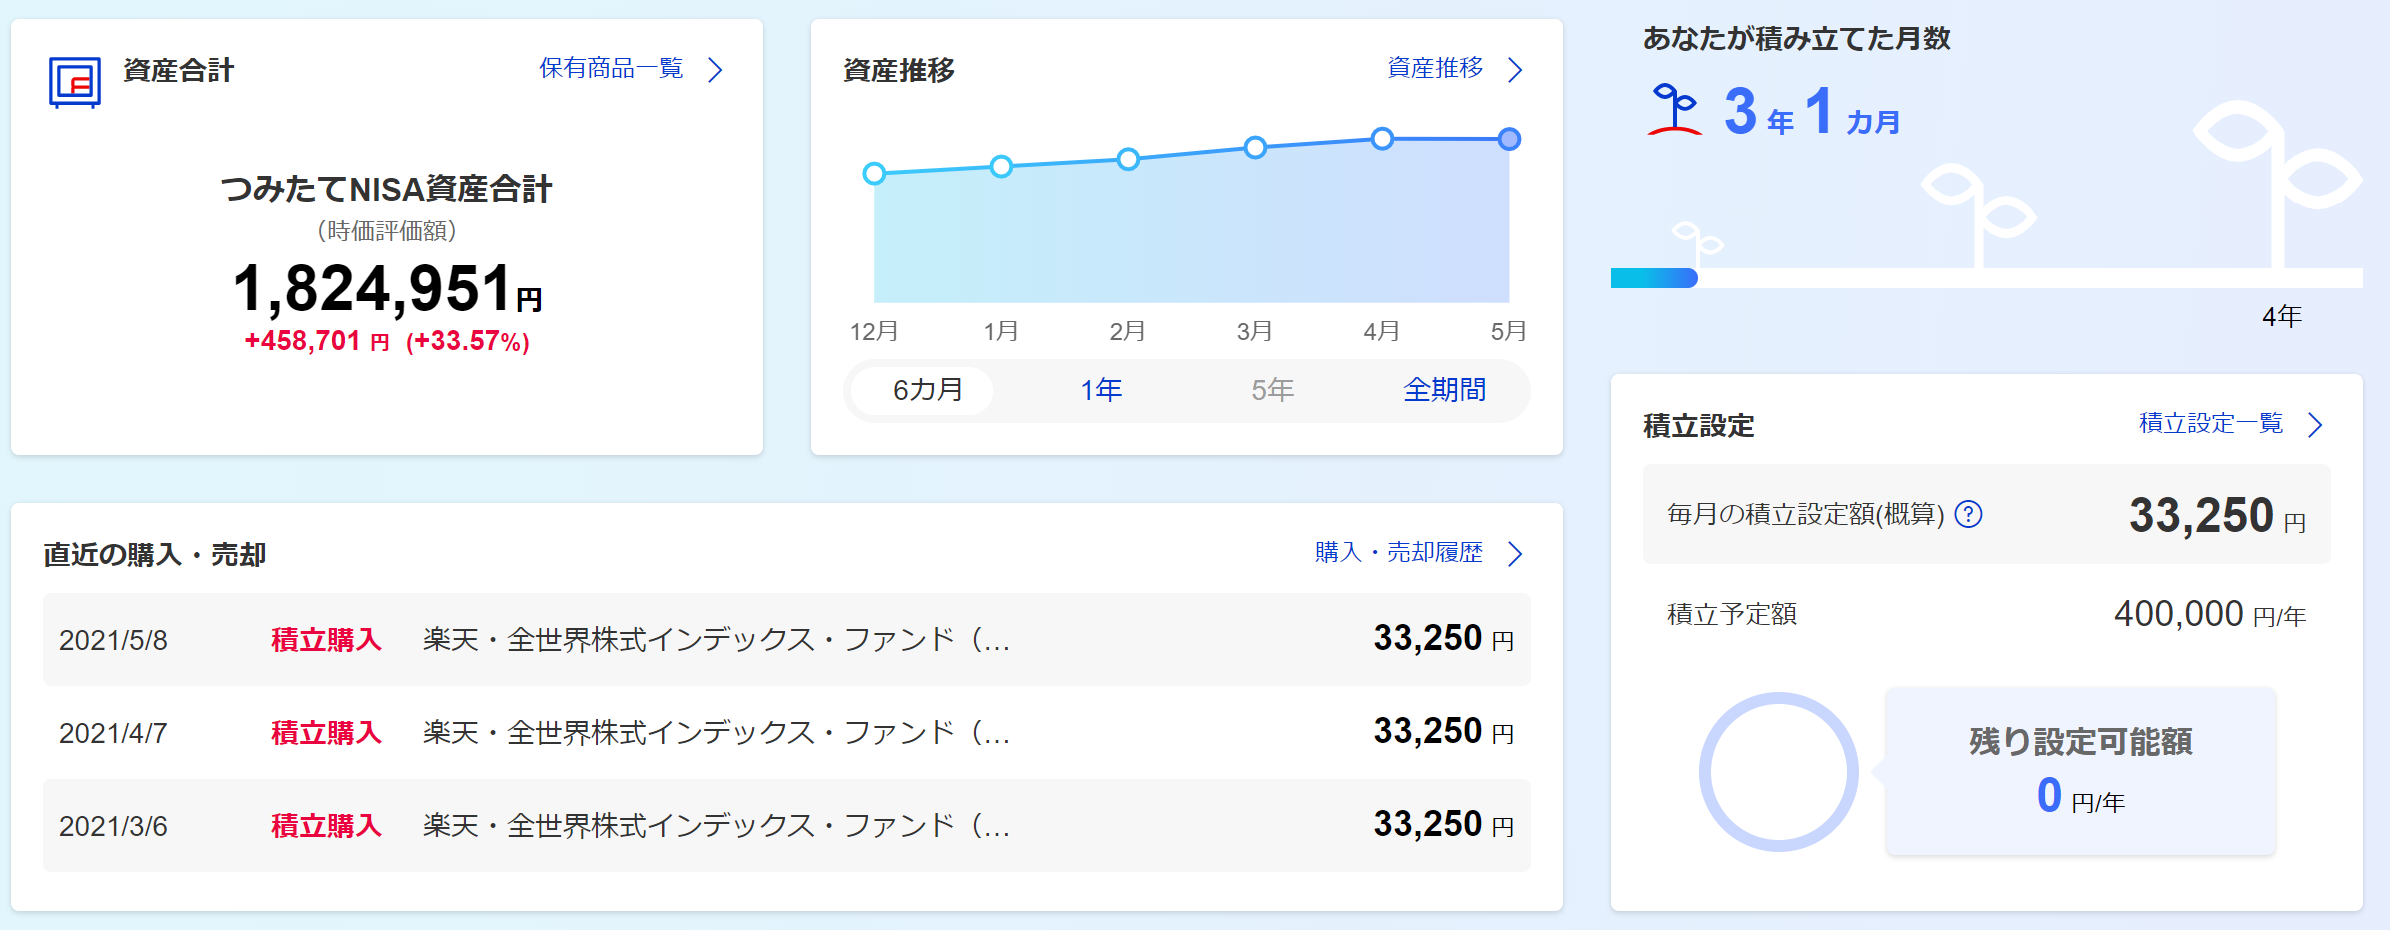
Task: Open the 積立設定一覧 link
Action: point(2210,423)
